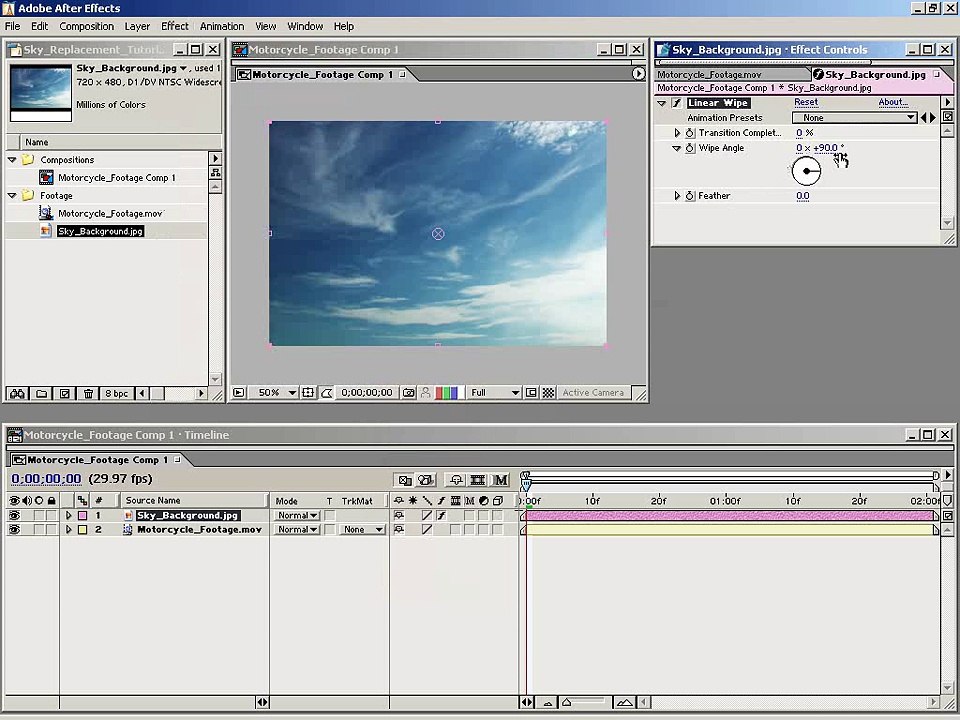Toggle lock box for Motorcycle_Footage.mov layer

51,530
